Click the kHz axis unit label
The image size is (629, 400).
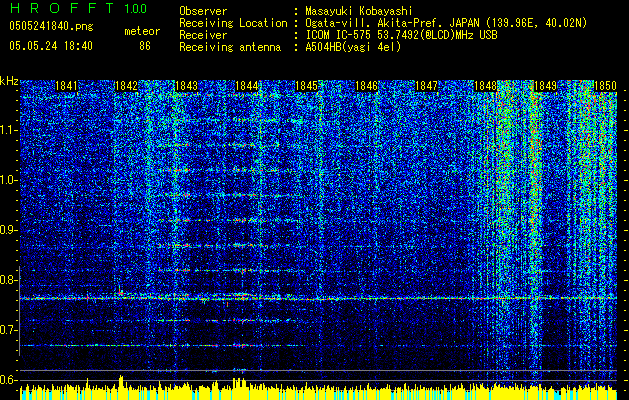click(x=9, y=81)
